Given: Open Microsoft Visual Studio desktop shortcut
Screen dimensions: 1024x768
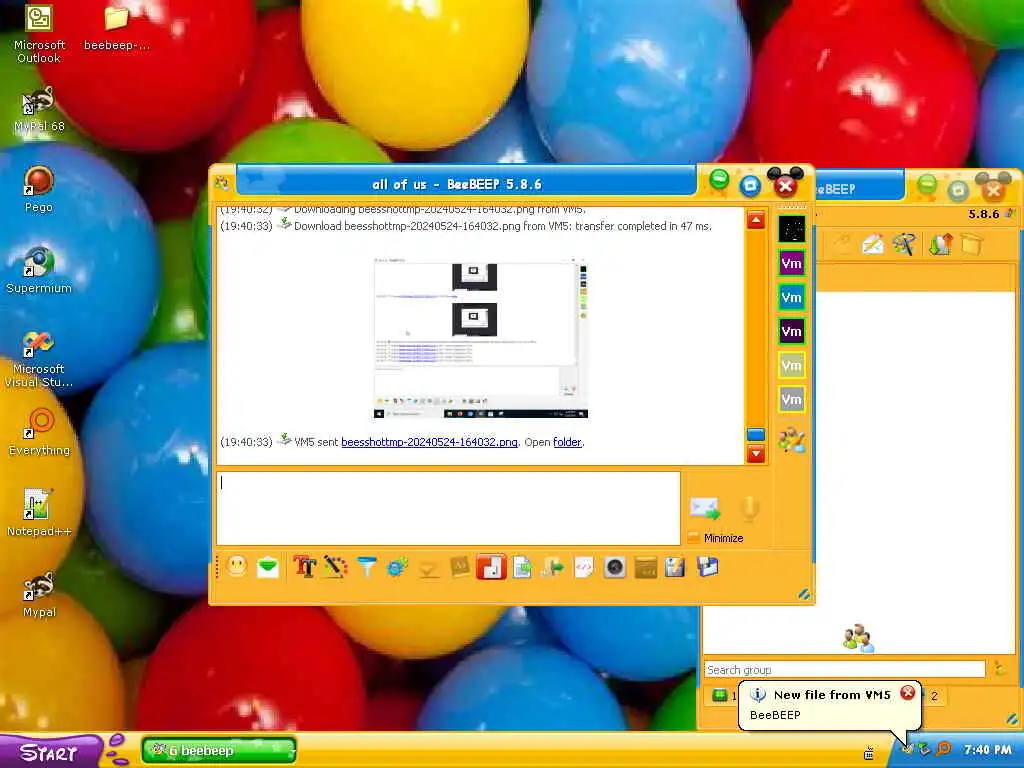Looking at the screenshot, I should click(39, 359).
